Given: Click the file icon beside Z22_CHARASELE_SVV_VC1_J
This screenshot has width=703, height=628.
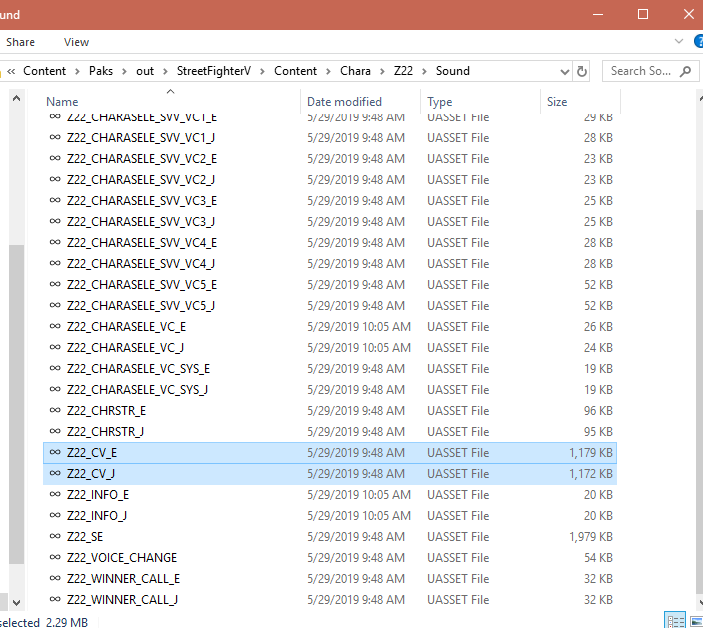Looking at the screenshot, I should [55, 137].
